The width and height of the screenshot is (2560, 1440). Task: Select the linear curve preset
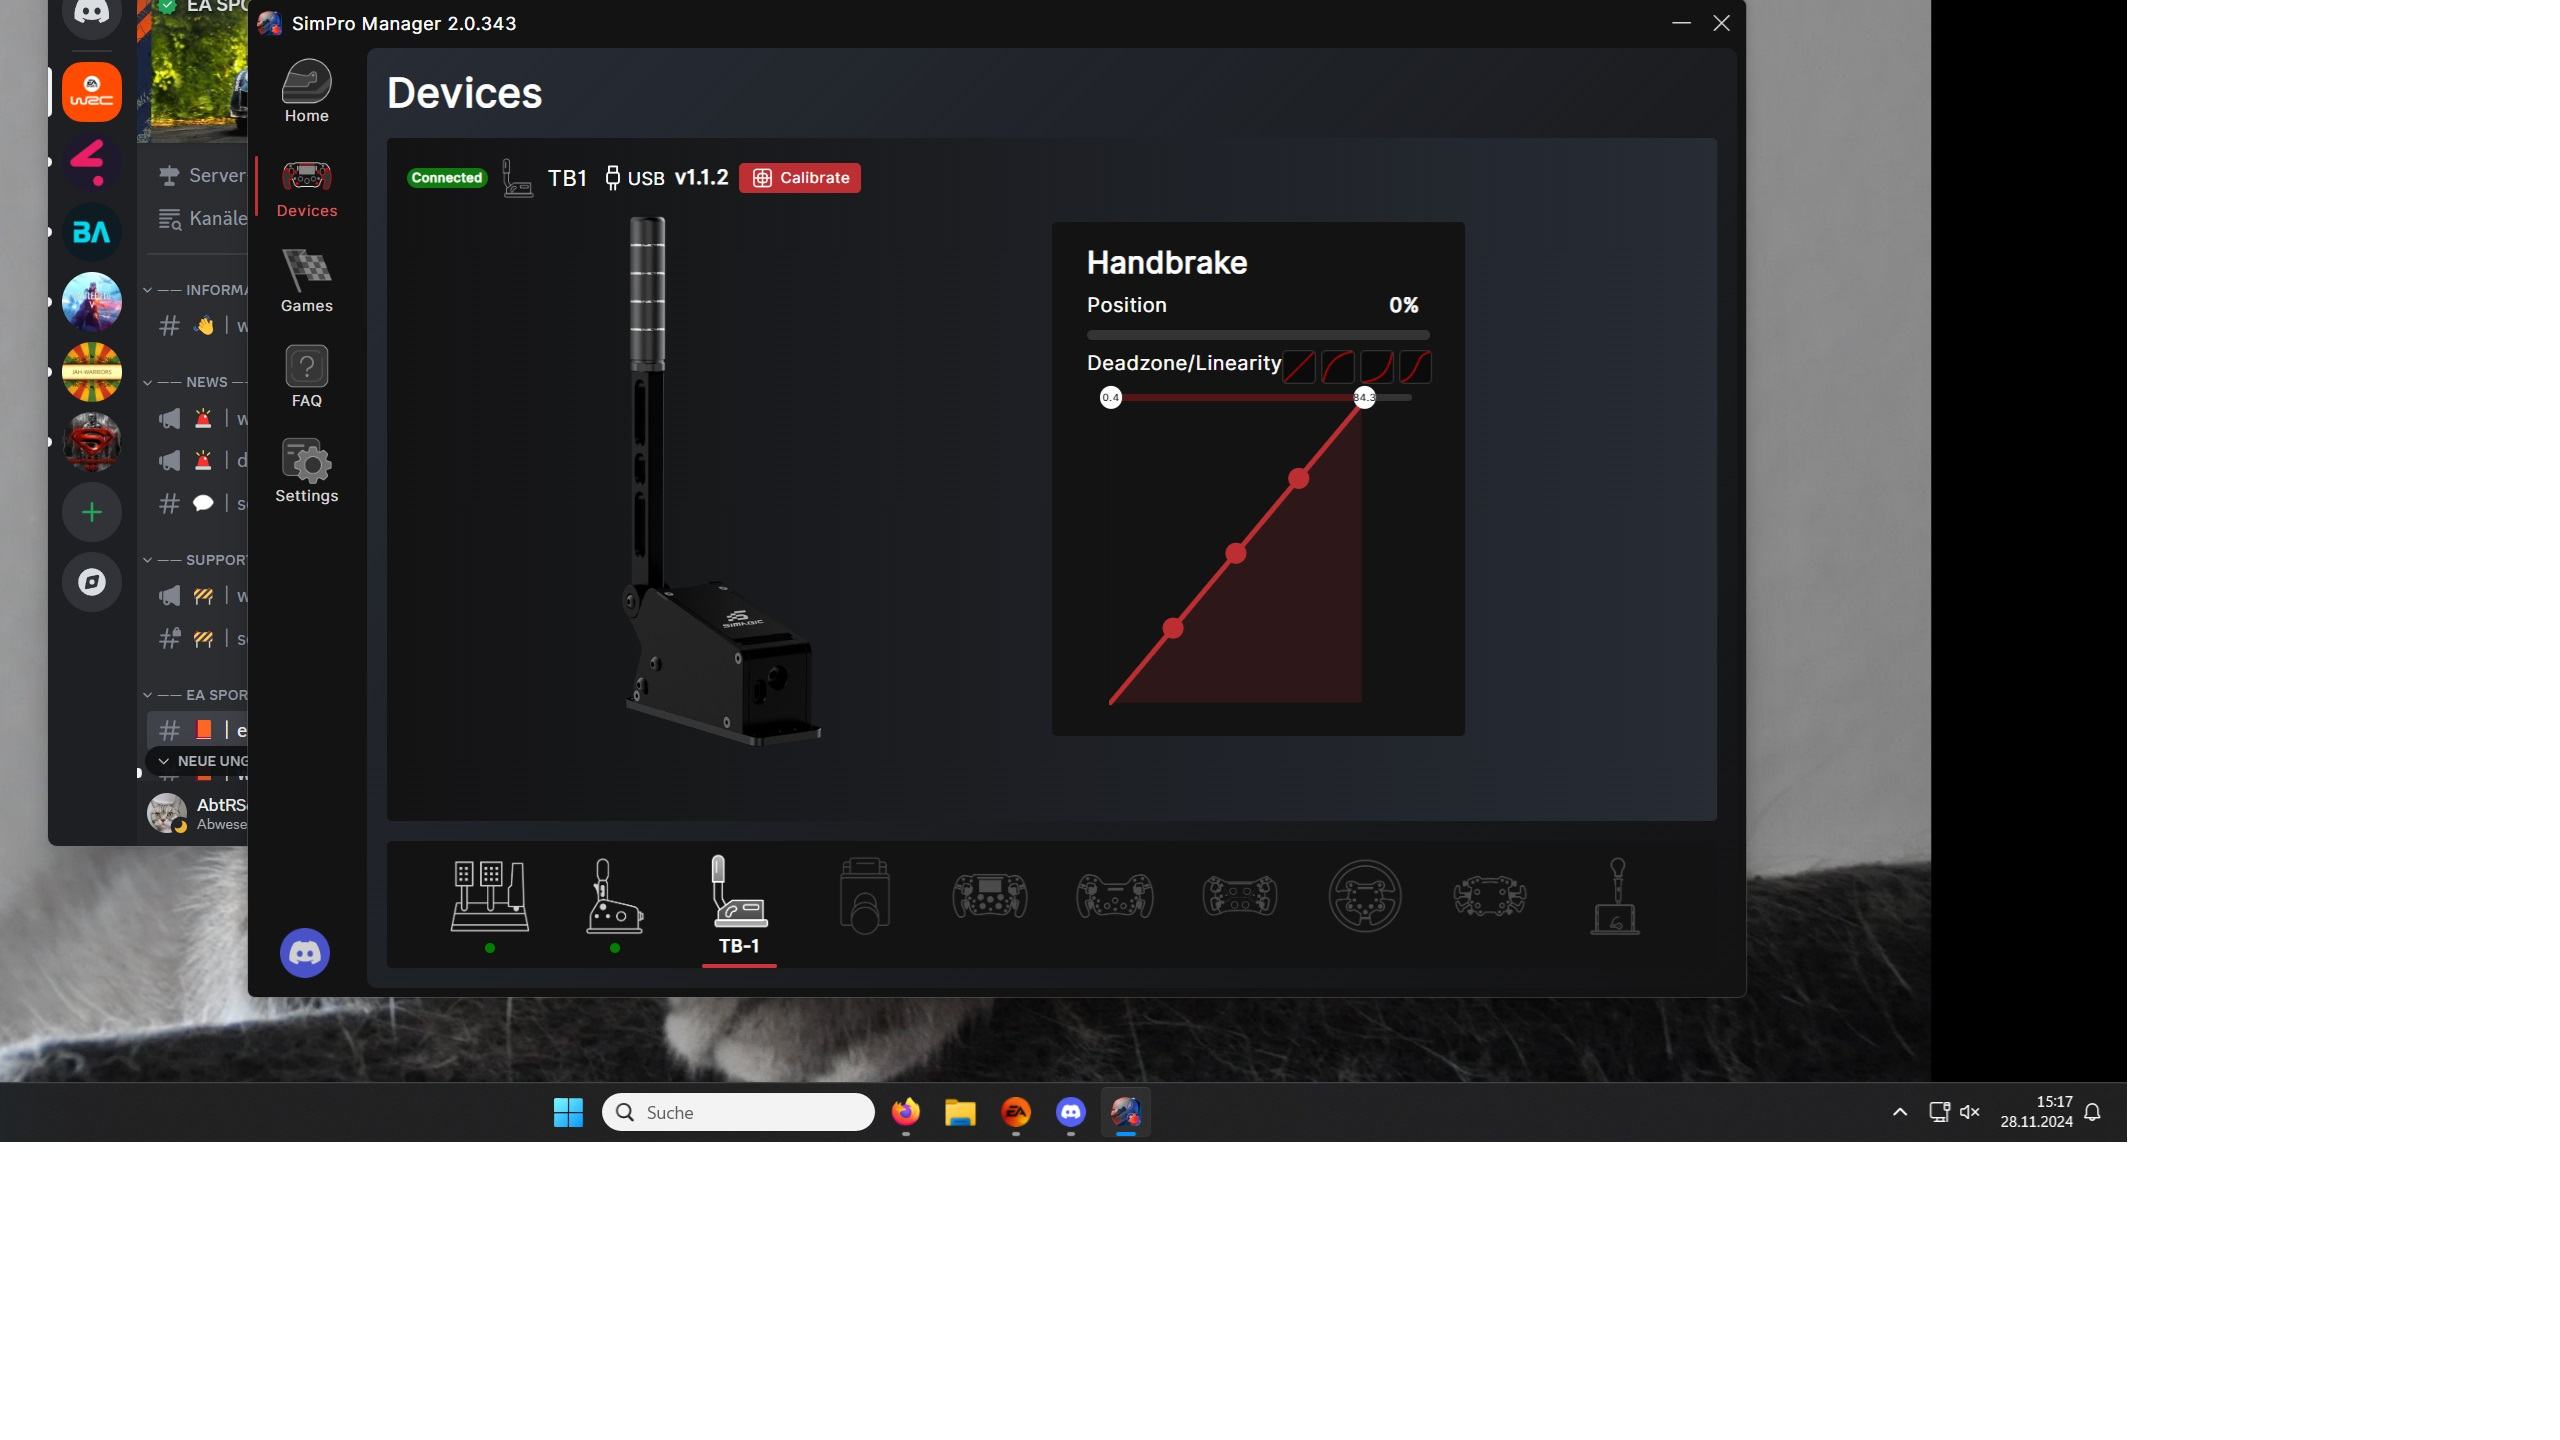pos(1299,367)
